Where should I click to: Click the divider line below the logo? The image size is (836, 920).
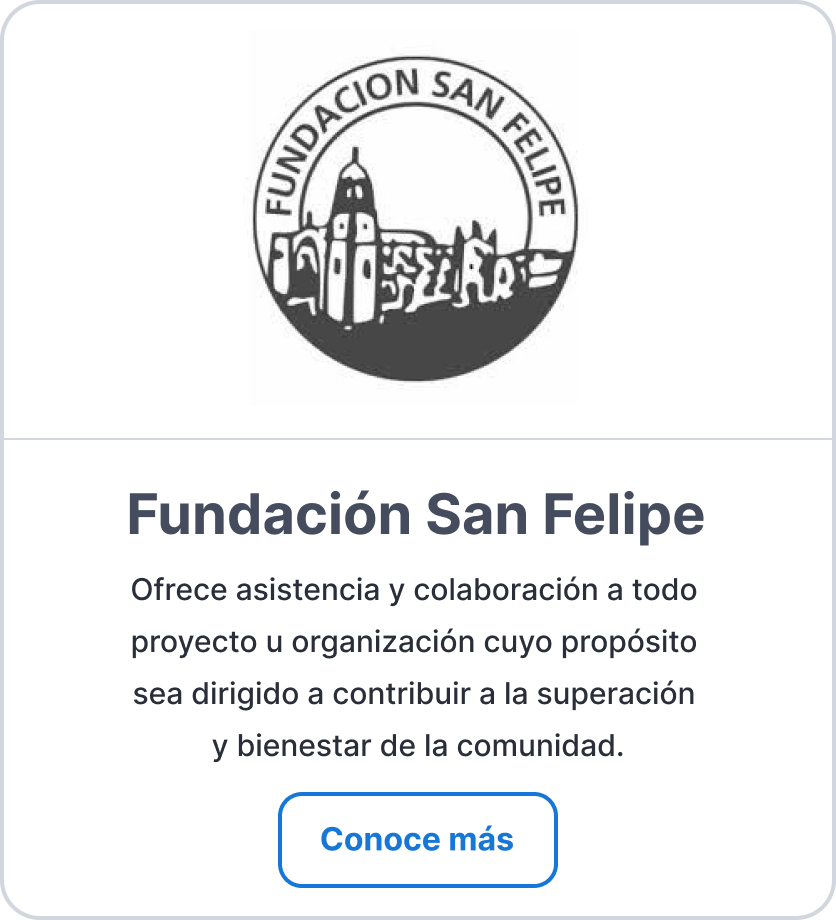[x=418, y=438]
